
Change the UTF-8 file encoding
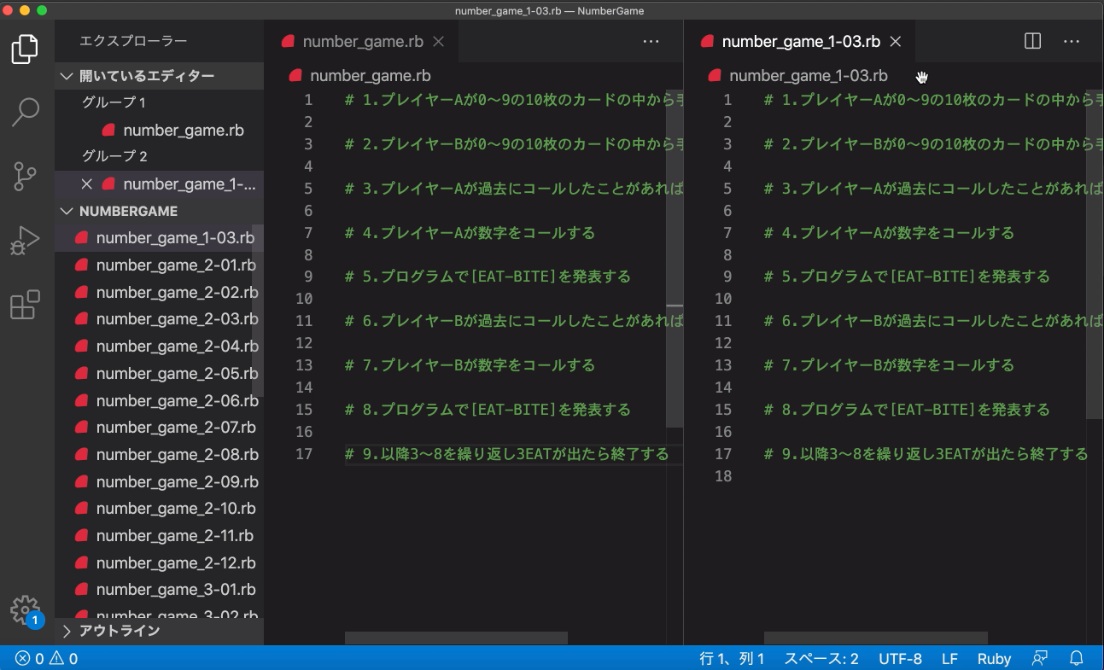(900, 659)
